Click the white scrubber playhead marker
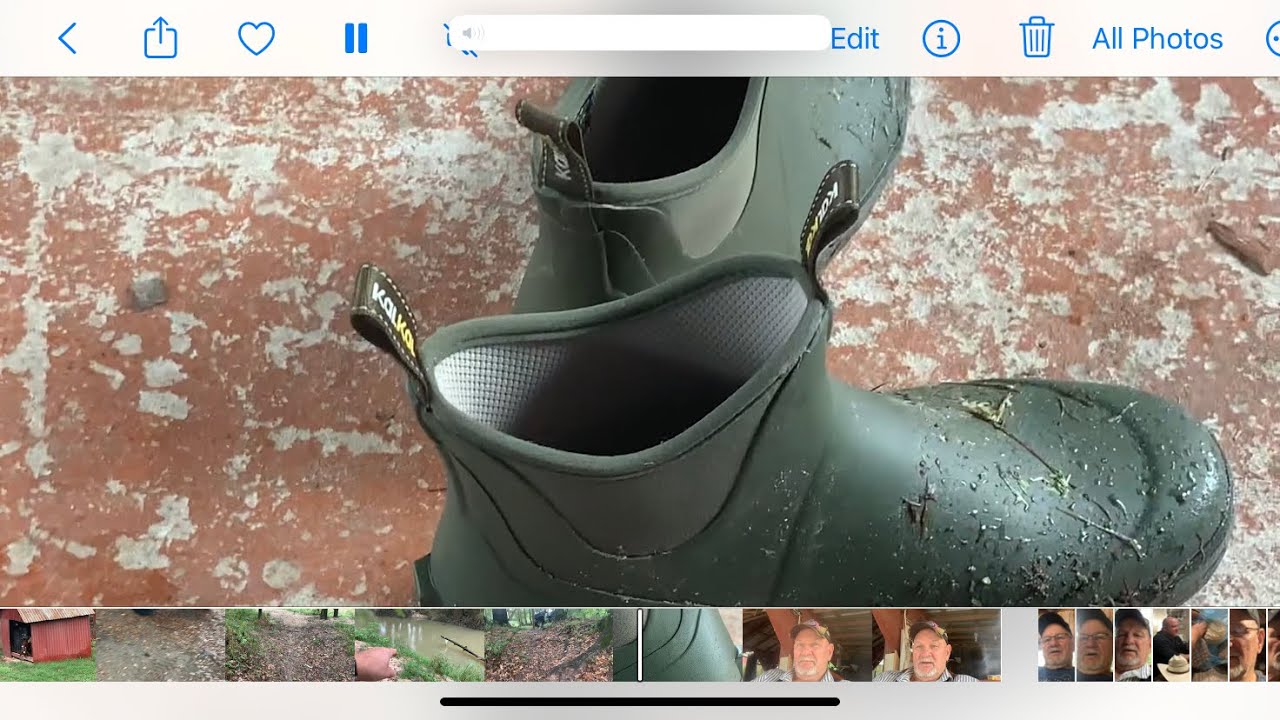This screenshot has width=1280, height=720. pos(640,645)
